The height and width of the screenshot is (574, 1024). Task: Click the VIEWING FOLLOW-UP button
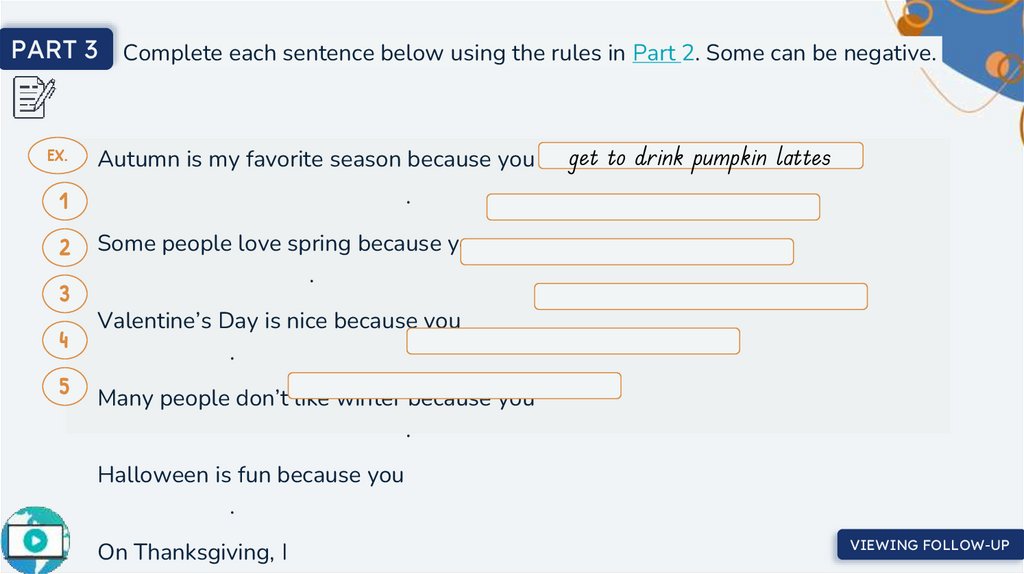coord(929,545)
